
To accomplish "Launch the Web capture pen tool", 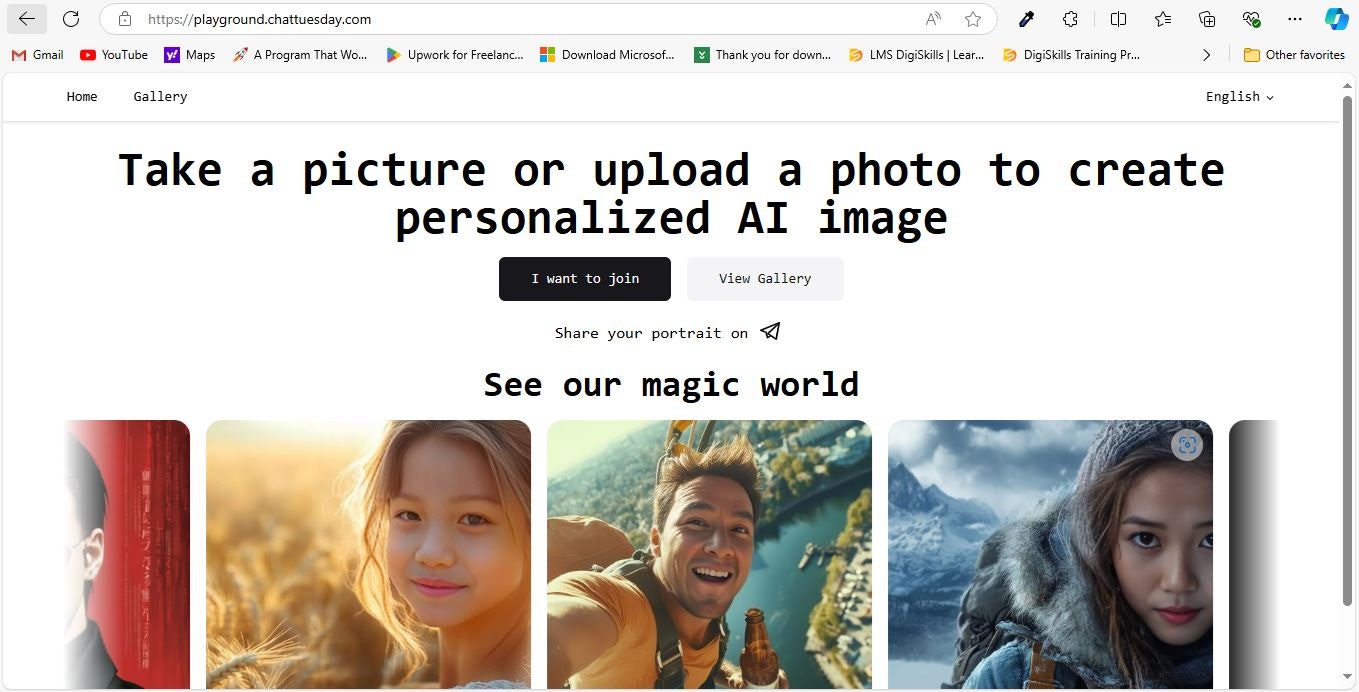I will click(1026, 19).
